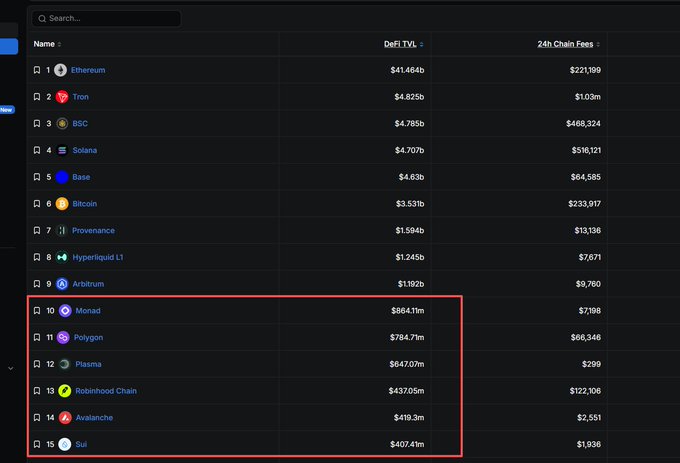This screenshot has height=463, width=680.
Task: Select Bitcoin fees value $233,917
Action: pyautogui.click(x=585, y=204)
